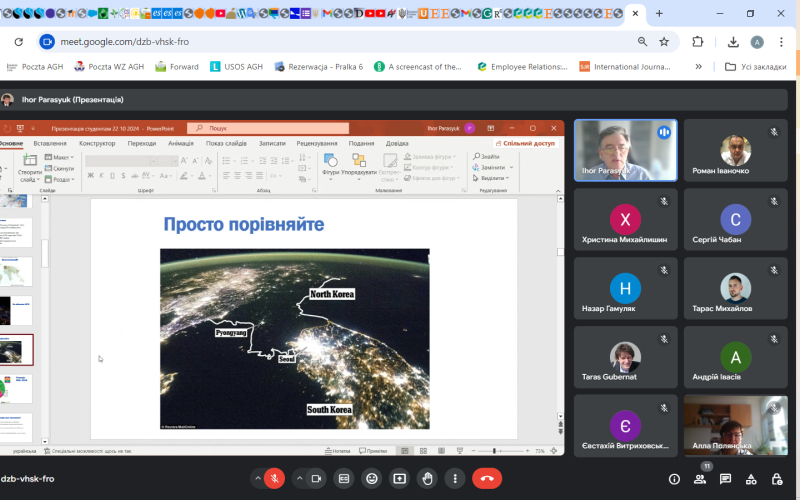This screenshot has height=500, width=800.
Task: Open the Chrome three-dot menu
Action: (x=781, y=42)
